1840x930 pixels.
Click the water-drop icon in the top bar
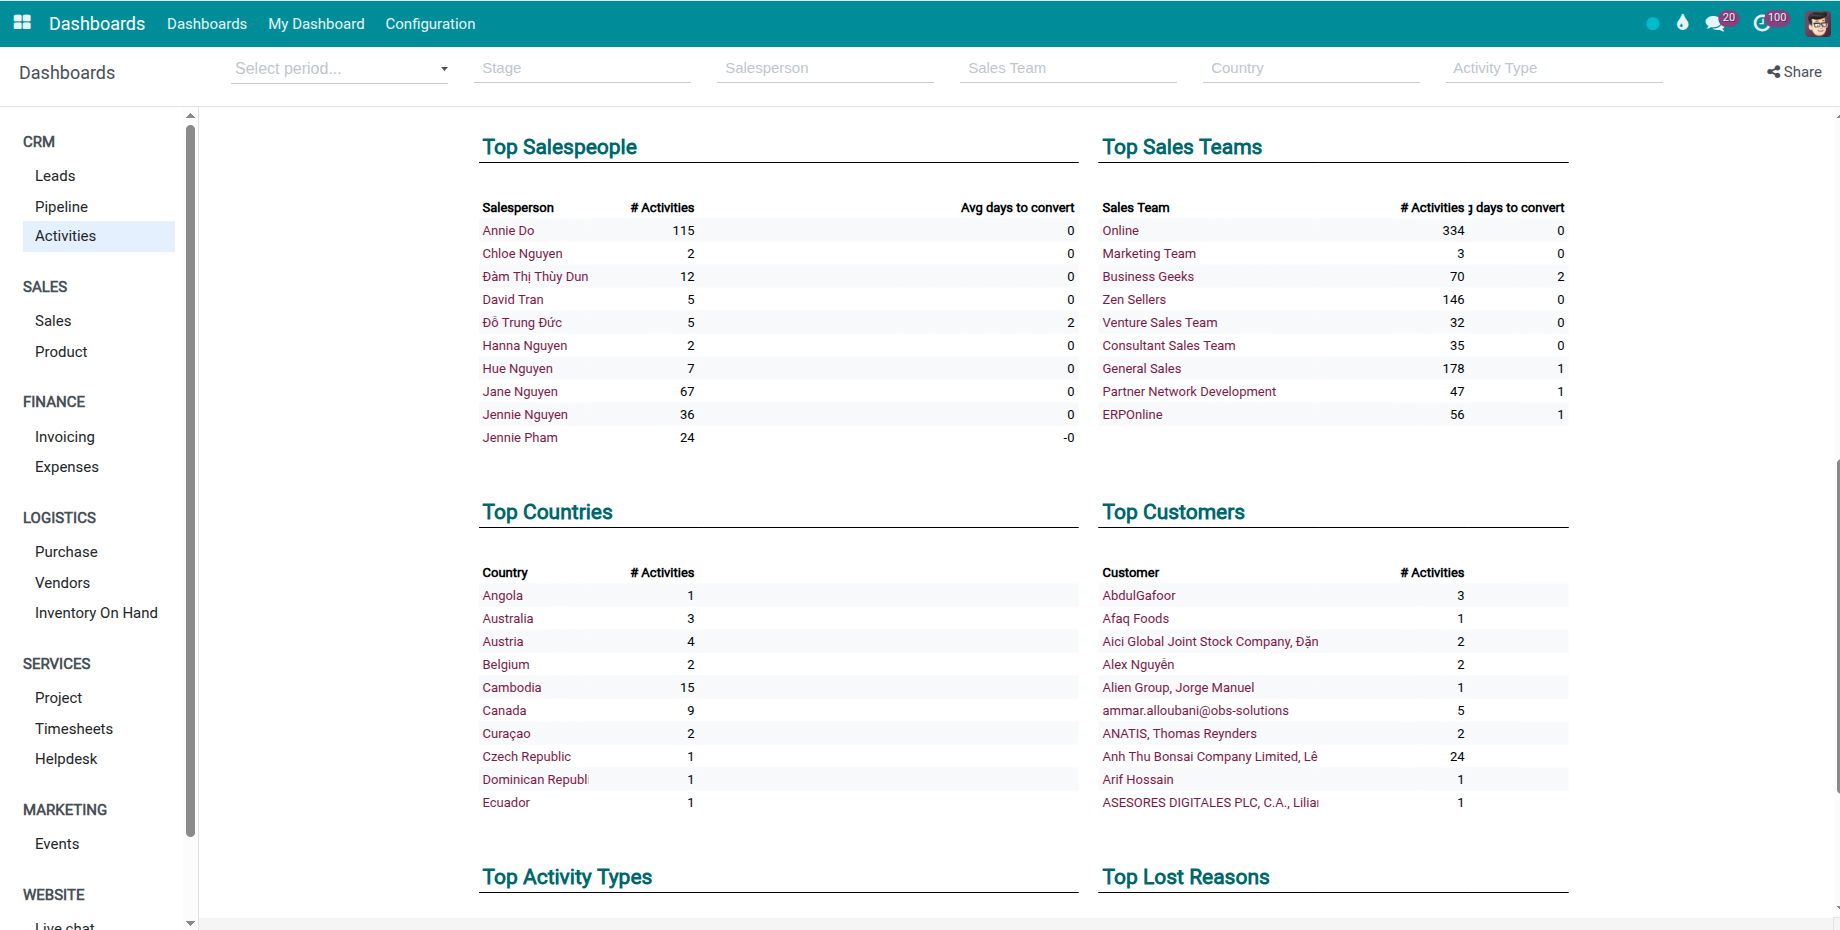tap(1682, 22)
